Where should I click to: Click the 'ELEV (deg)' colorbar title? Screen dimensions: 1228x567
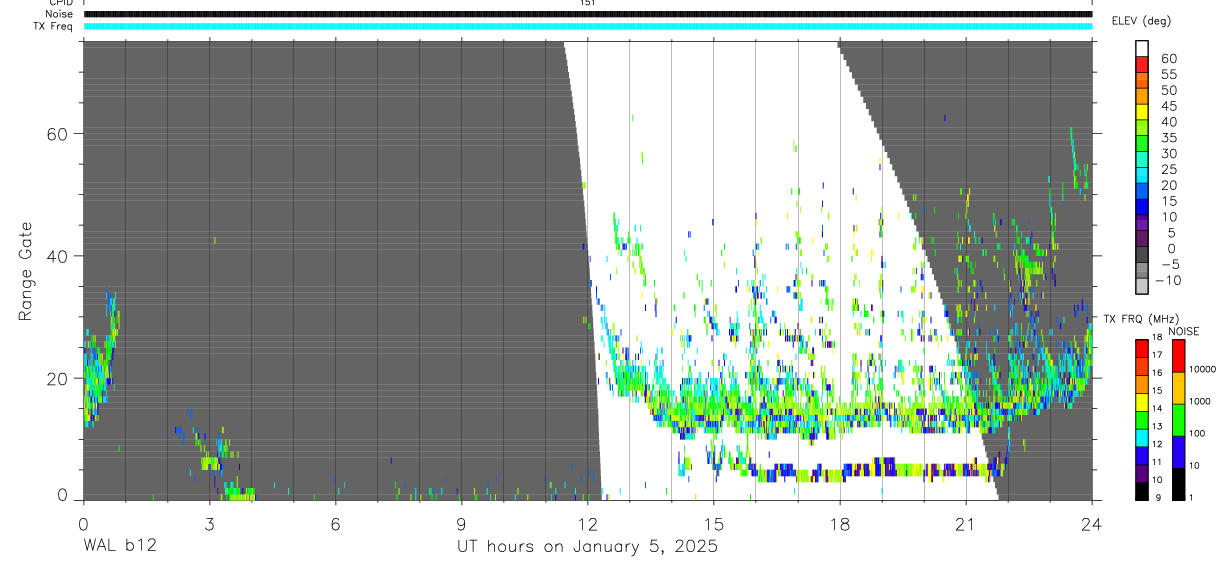point(1141,21)
